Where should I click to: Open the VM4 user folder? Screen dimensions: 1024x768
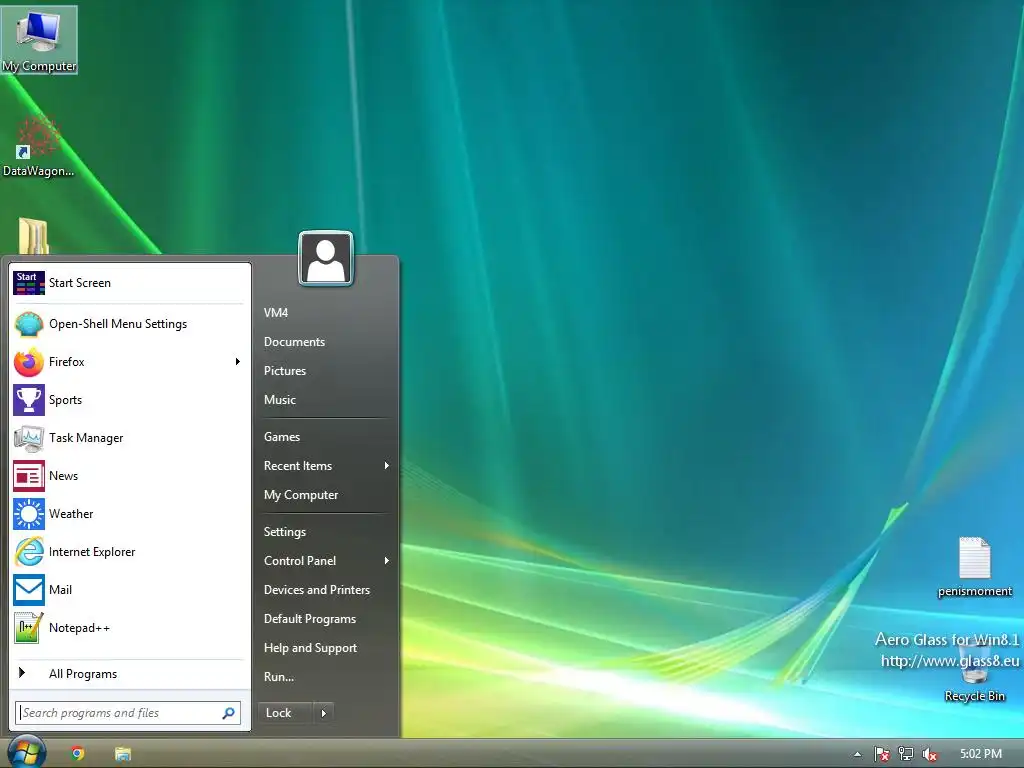coord(276,313)
